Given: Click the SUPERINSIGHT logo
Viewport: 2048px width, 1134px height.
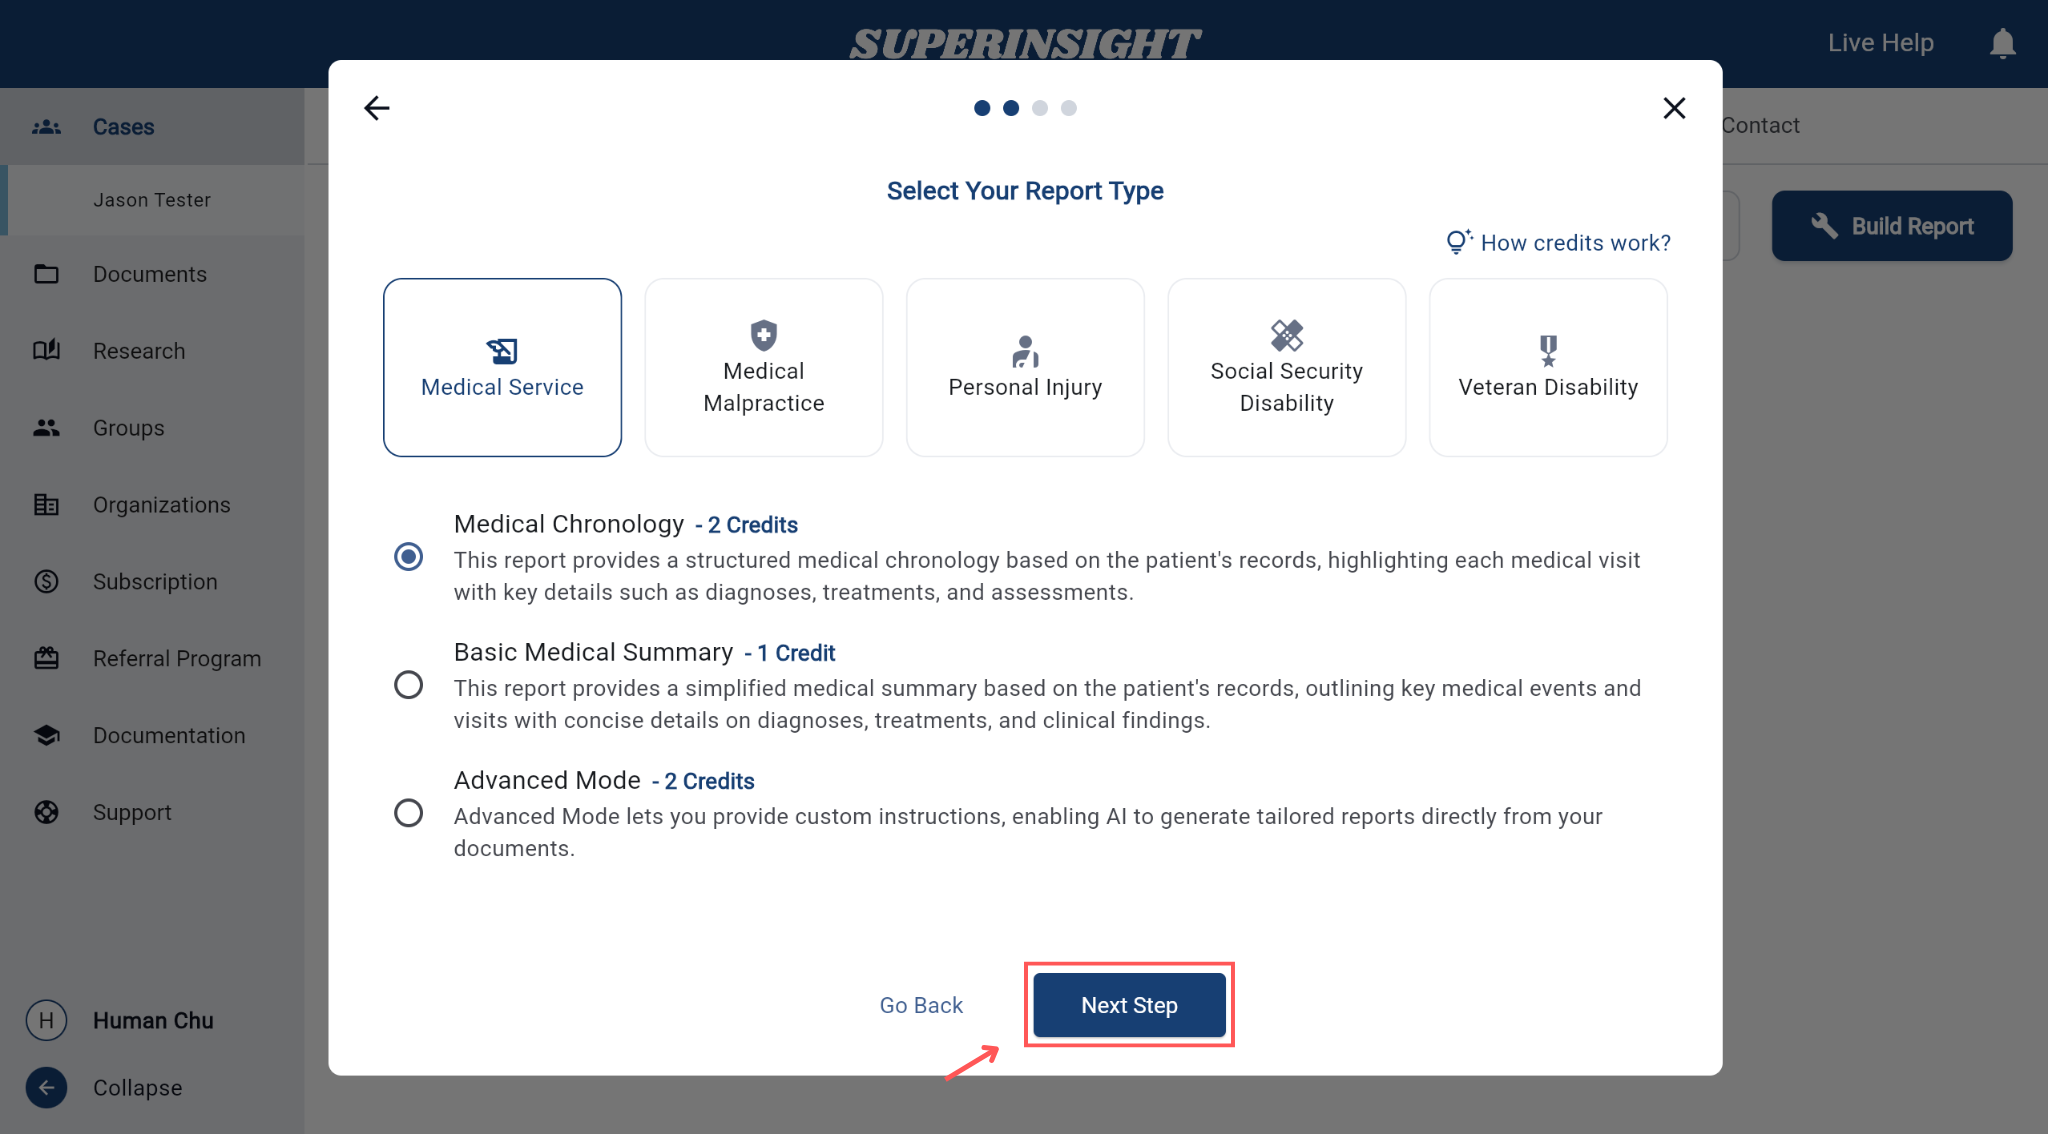Looking at the screenshot, I should click(x=1025, y=43).
